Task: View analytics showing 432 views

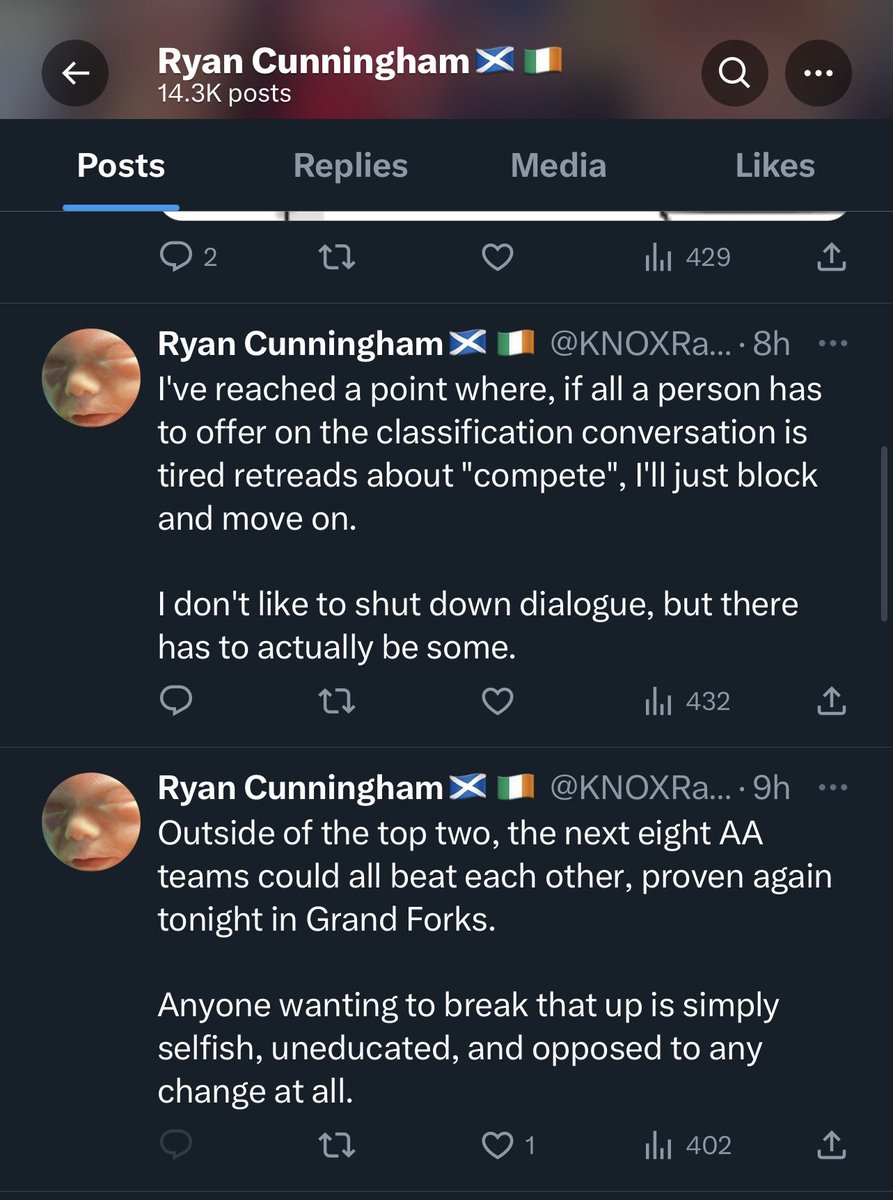Action: tap(688, 701)
